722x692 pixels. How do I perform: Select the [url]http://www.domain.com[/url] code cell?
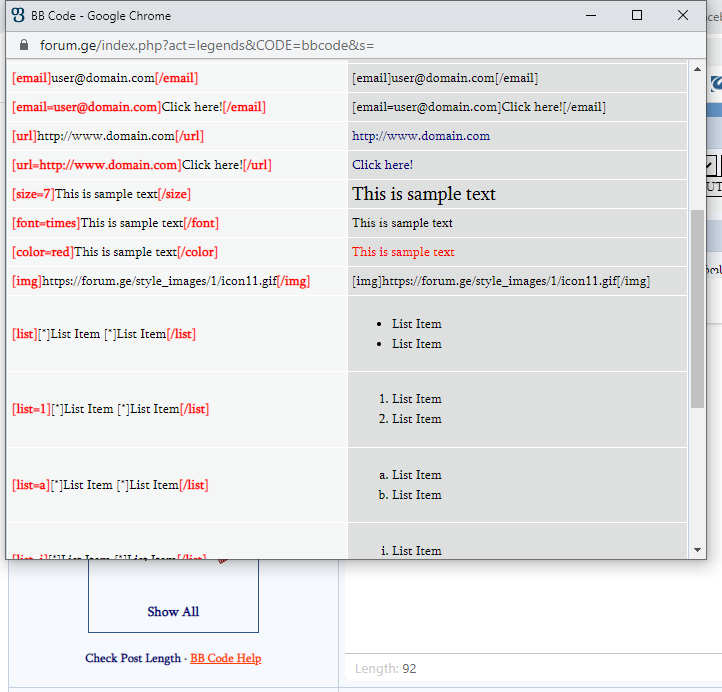coord(177,136)
